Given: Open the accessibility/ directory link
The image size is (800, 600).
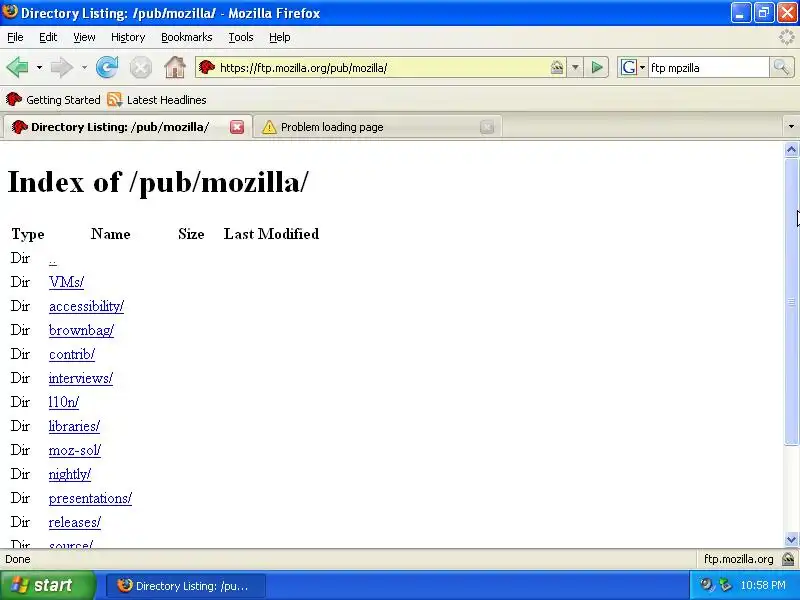Looking at the screenshot, I should pos(86,306).
